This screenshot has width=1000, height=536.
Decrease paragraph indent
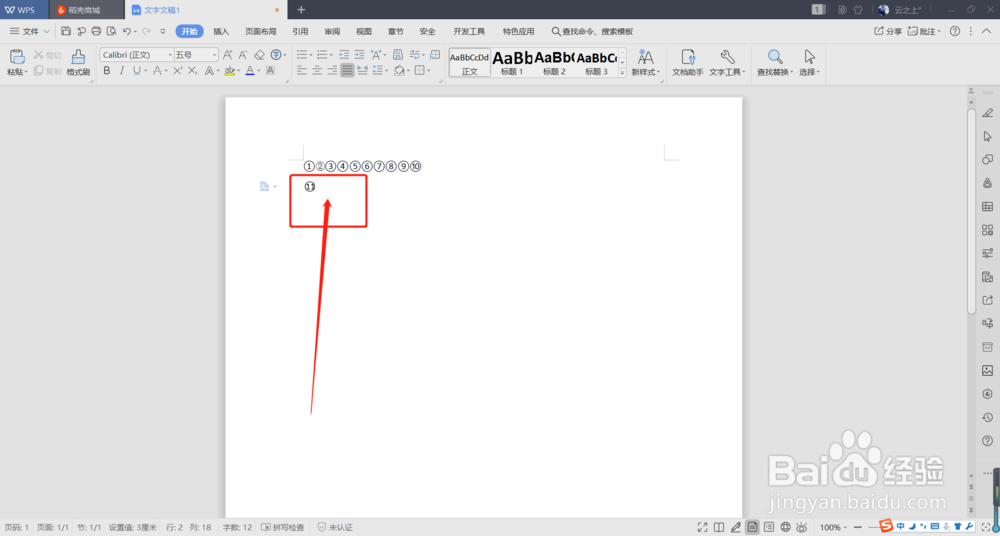(x=344, y=55)
